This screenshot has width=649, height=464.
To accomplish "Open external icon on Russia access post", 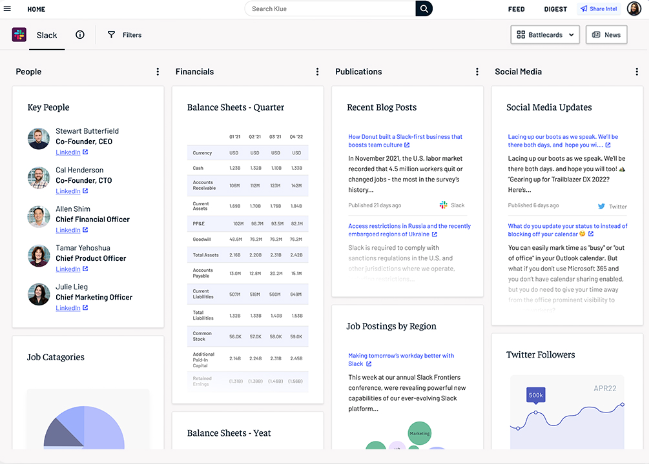I will [x=434, y=234].
